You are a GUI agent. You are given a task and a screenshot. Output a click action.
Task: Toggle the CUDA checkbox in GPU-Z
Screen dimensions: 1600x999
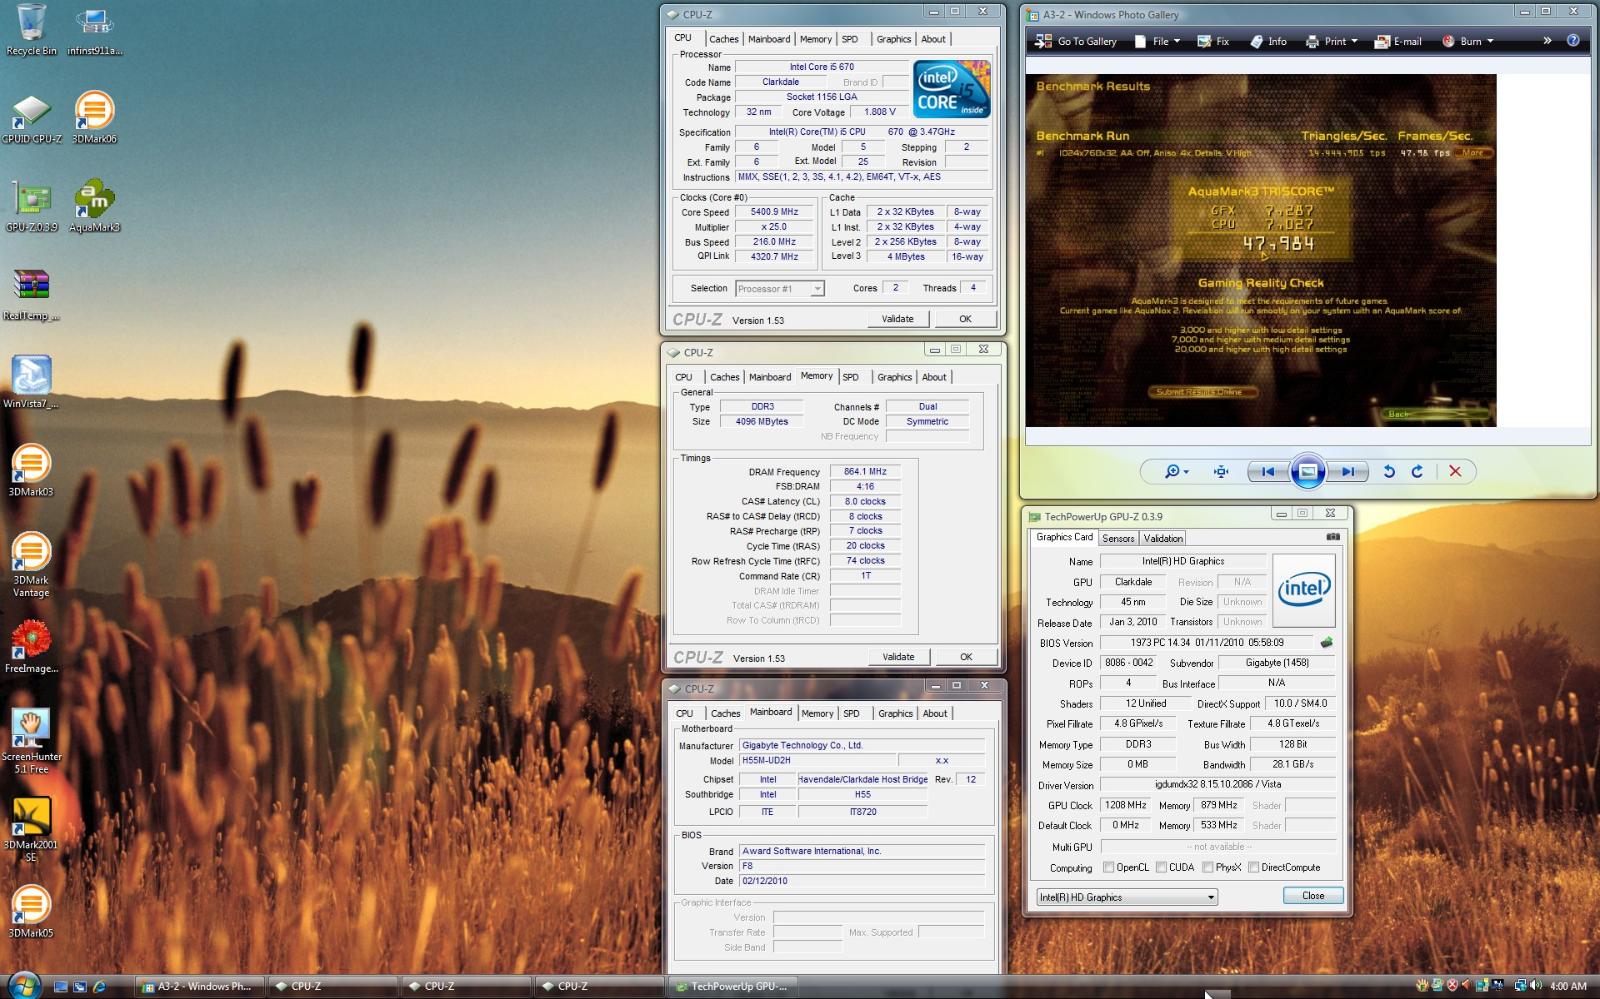pos(1161,867)
